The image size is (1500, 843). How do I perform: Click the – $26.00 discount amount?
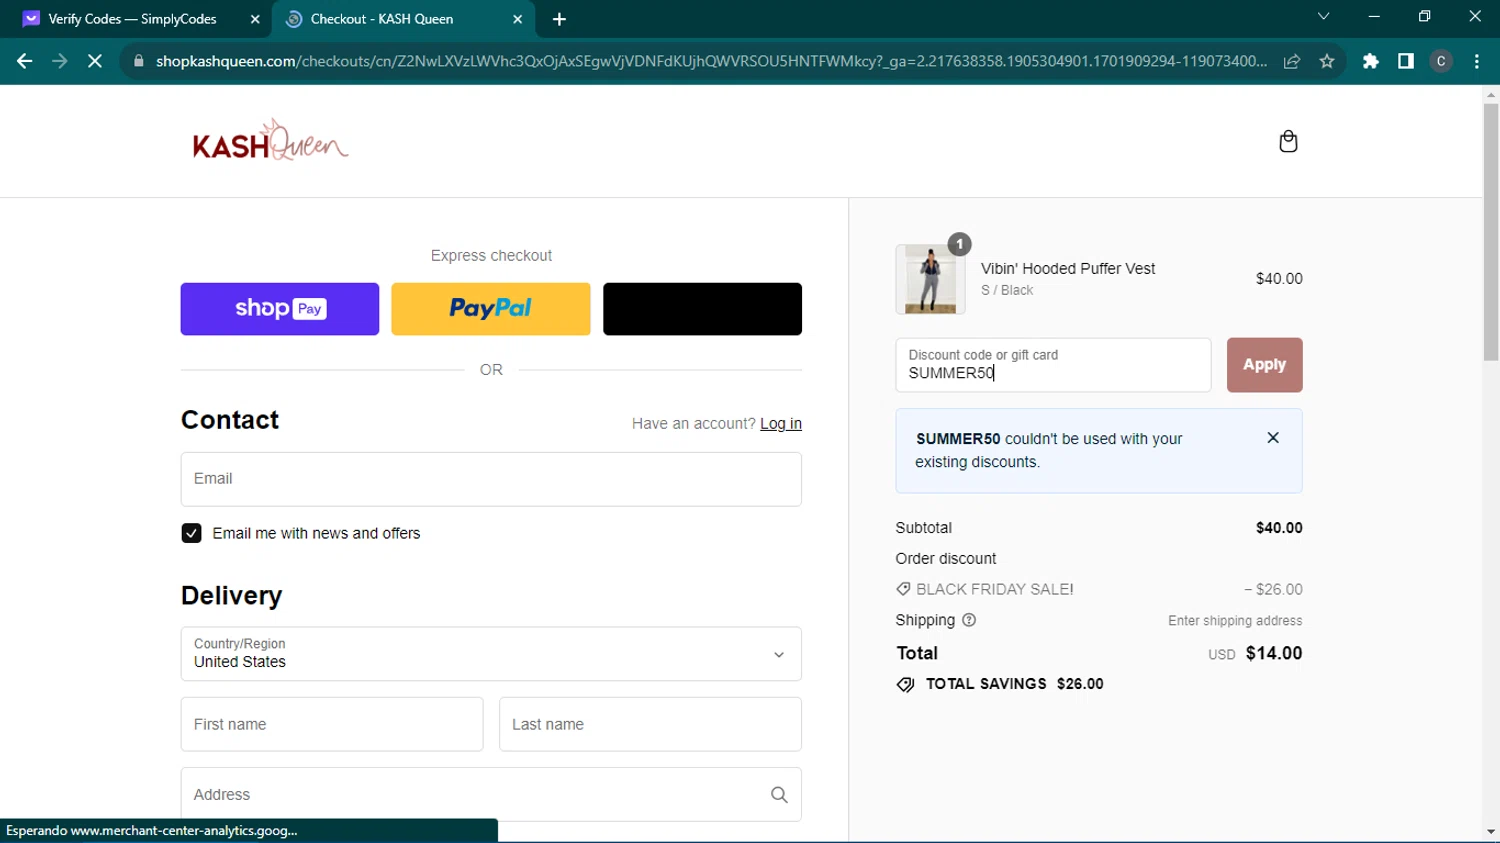1273,590
